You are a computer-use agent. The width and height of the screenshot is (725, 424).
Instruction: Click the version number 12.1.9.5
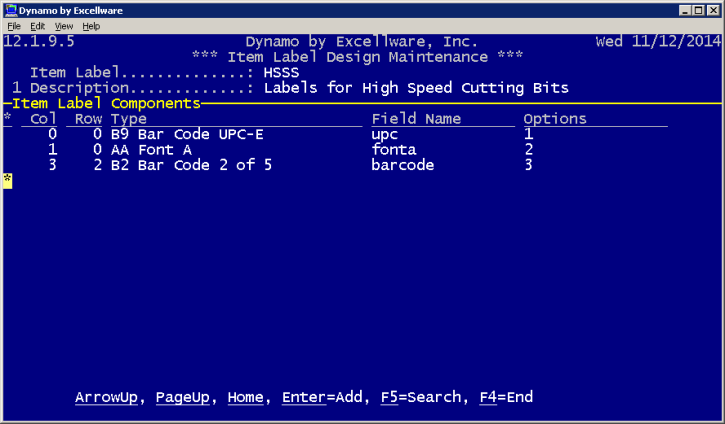point(39,42)
